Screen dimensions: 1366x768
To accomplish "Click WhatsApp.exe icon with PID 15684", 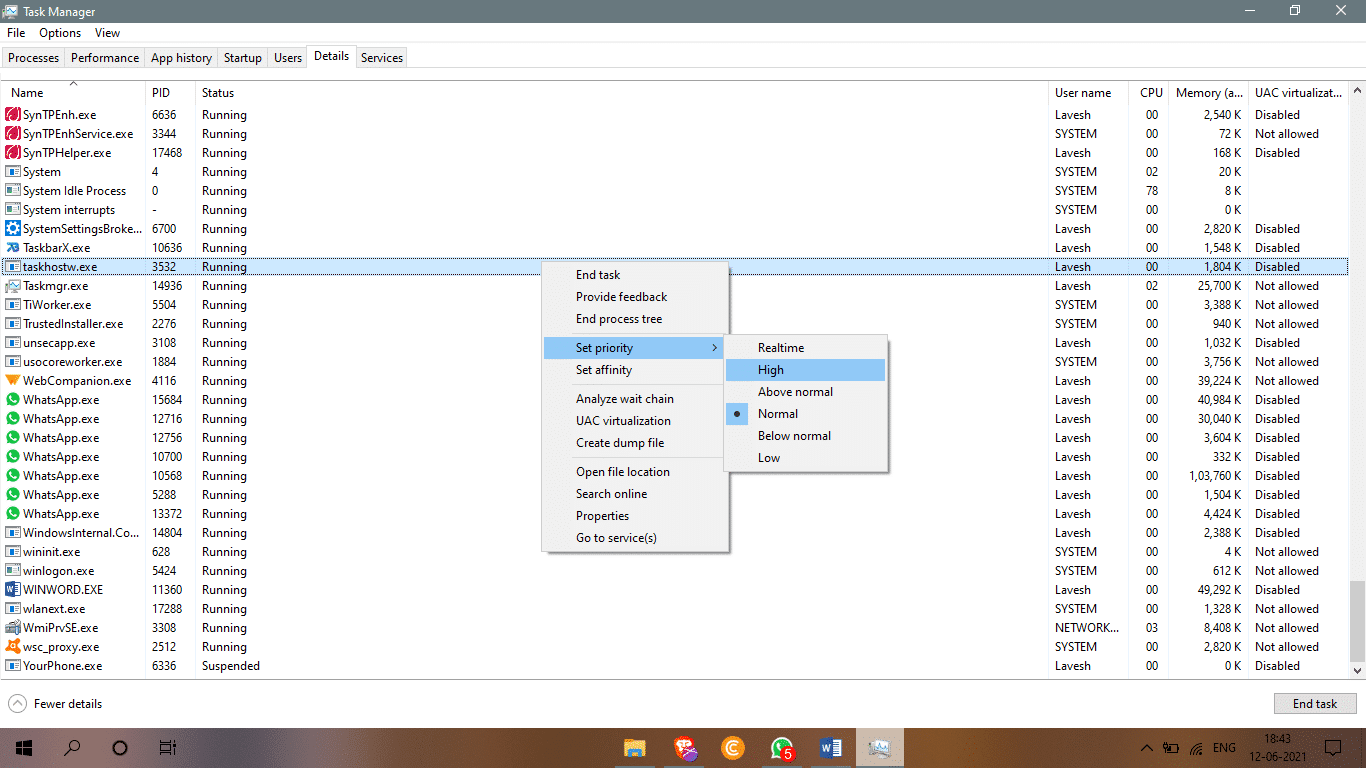I will 13,400.
